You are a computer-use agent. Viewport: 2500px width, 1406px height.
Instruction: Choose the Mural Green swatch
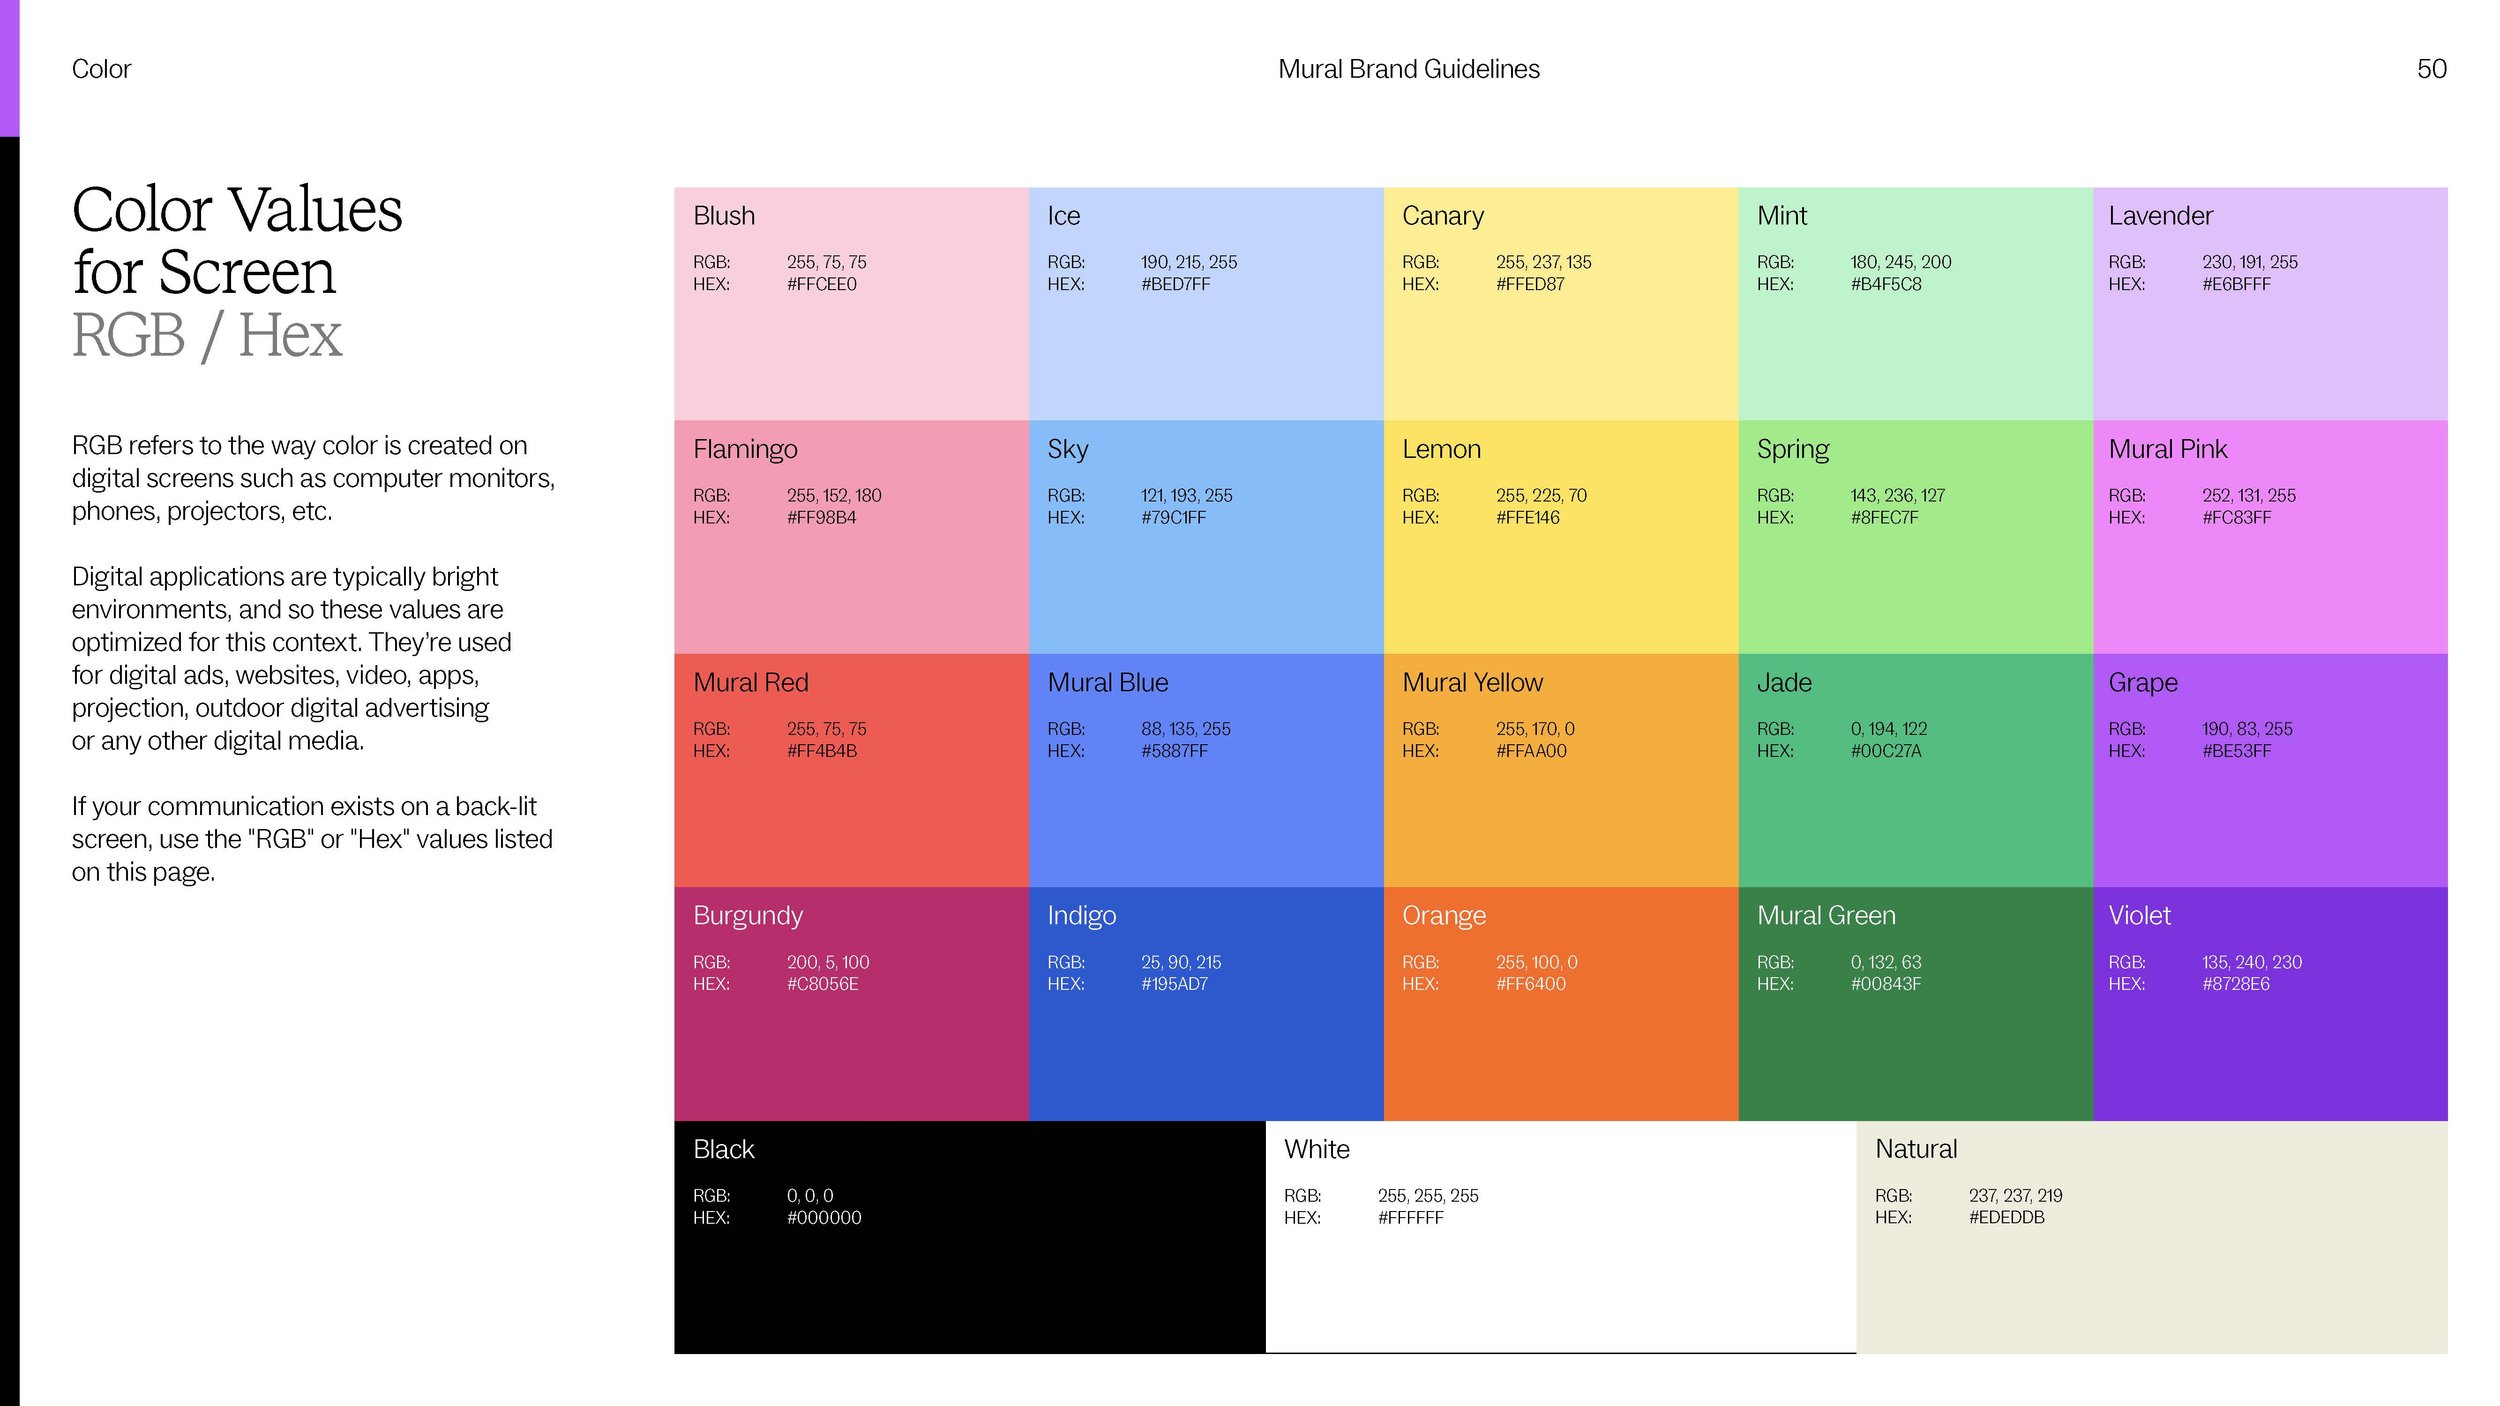(x=1916, y=1004)
